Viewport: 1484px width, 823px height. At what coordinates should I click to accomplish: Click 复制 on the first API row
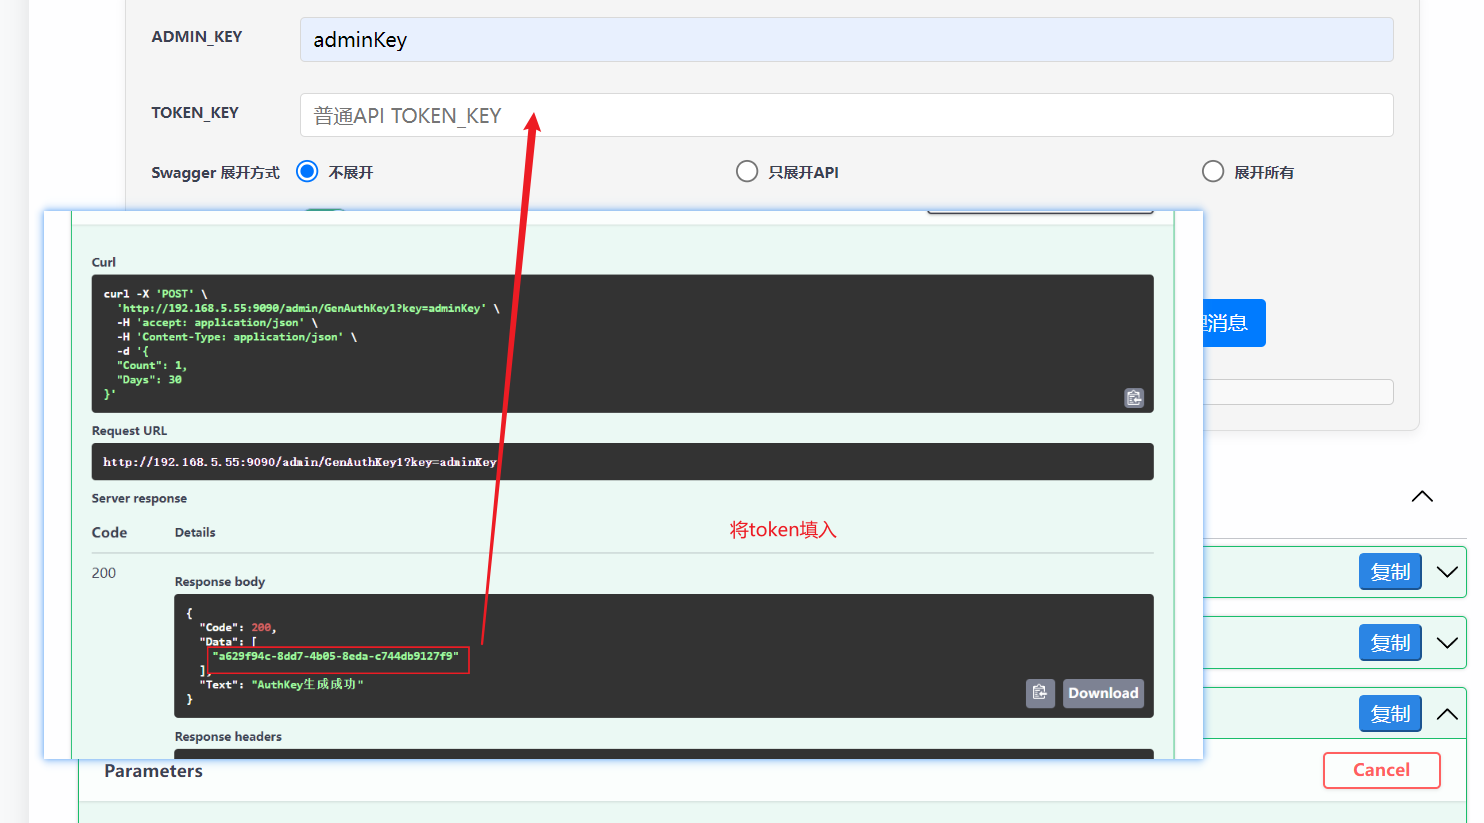[1390, 572]
